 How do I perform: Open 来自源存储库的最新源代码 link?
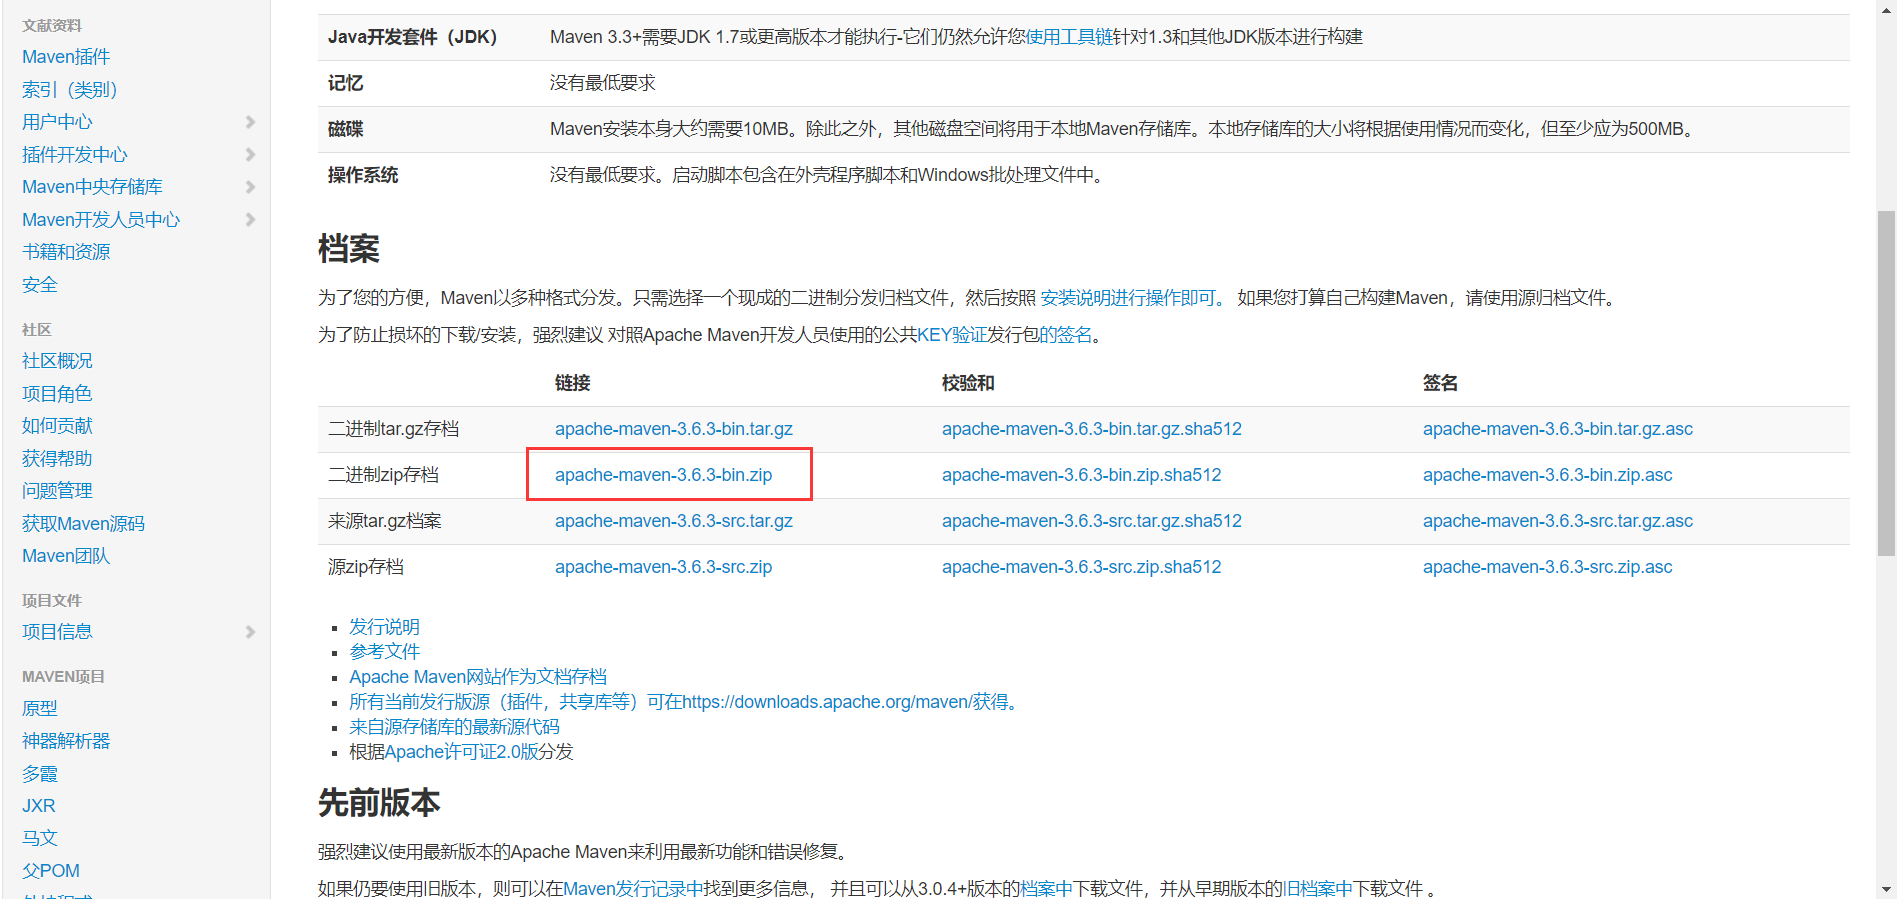(454, 727)
